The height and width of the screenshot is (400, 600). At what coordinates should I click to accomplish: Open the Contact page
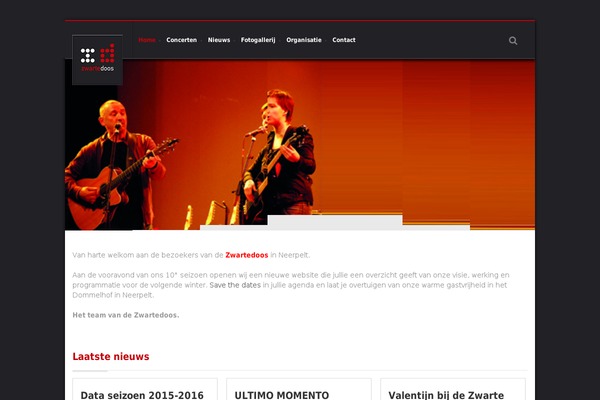tap(344, 40)
